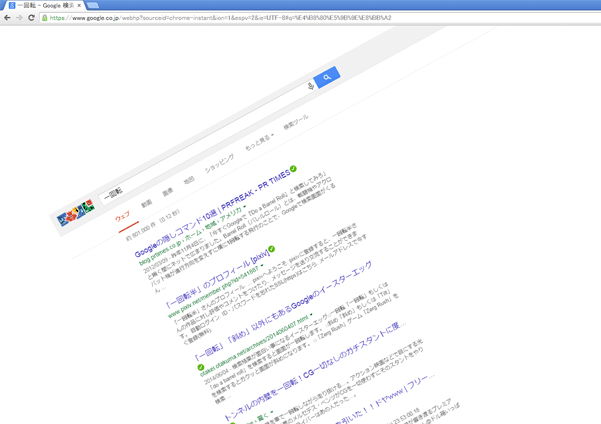Open 「一回転」「斜め」以外にもある Google result
601x424 pixels.
point(283,311)
